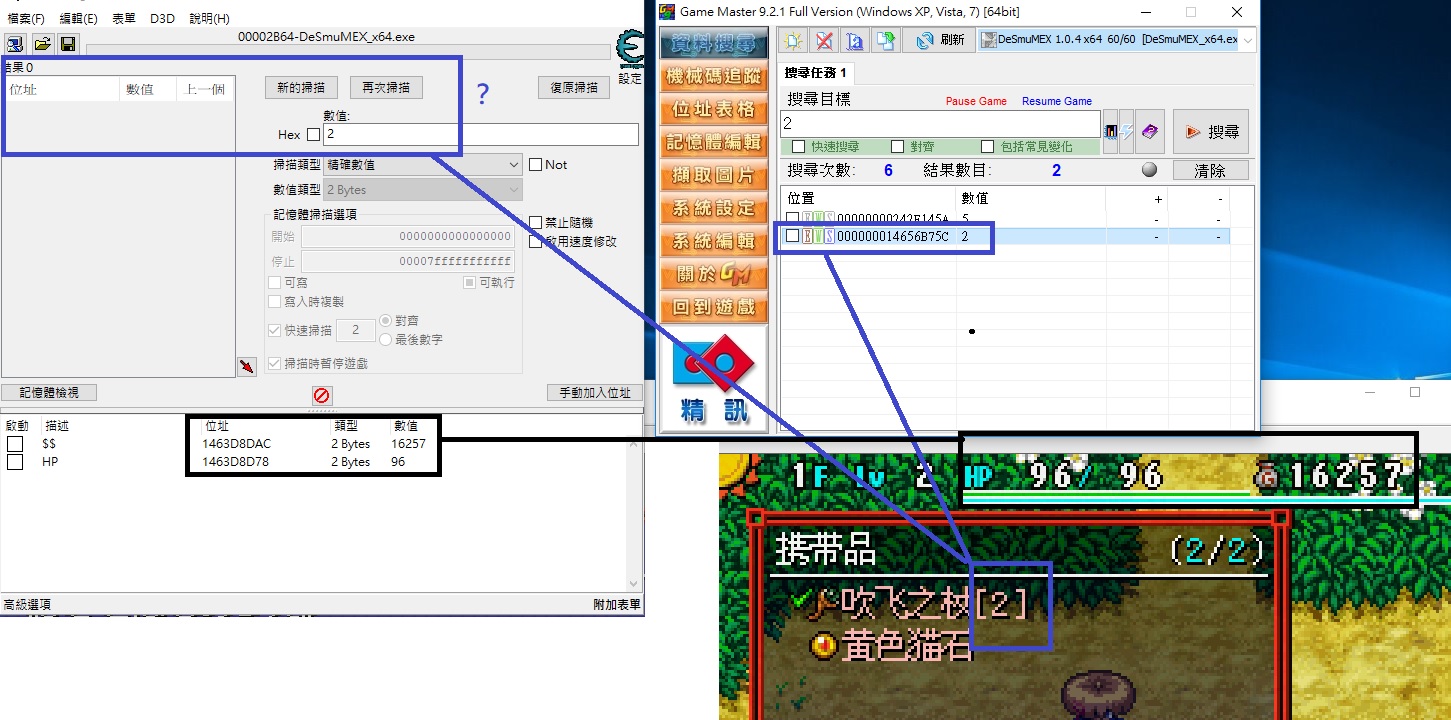The width and height of the screenshot is (1451, 720).
Task: Click the 再次掃描 button
Action: (x=386, y=88)
